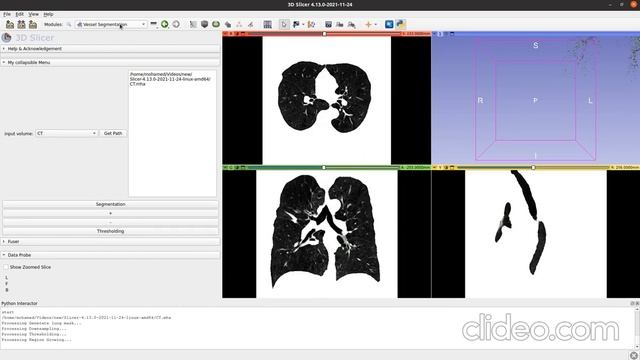Click the pin icon in green slice bar
The image size is (640, 360).
pyautogui.click(x=225, y=167)
